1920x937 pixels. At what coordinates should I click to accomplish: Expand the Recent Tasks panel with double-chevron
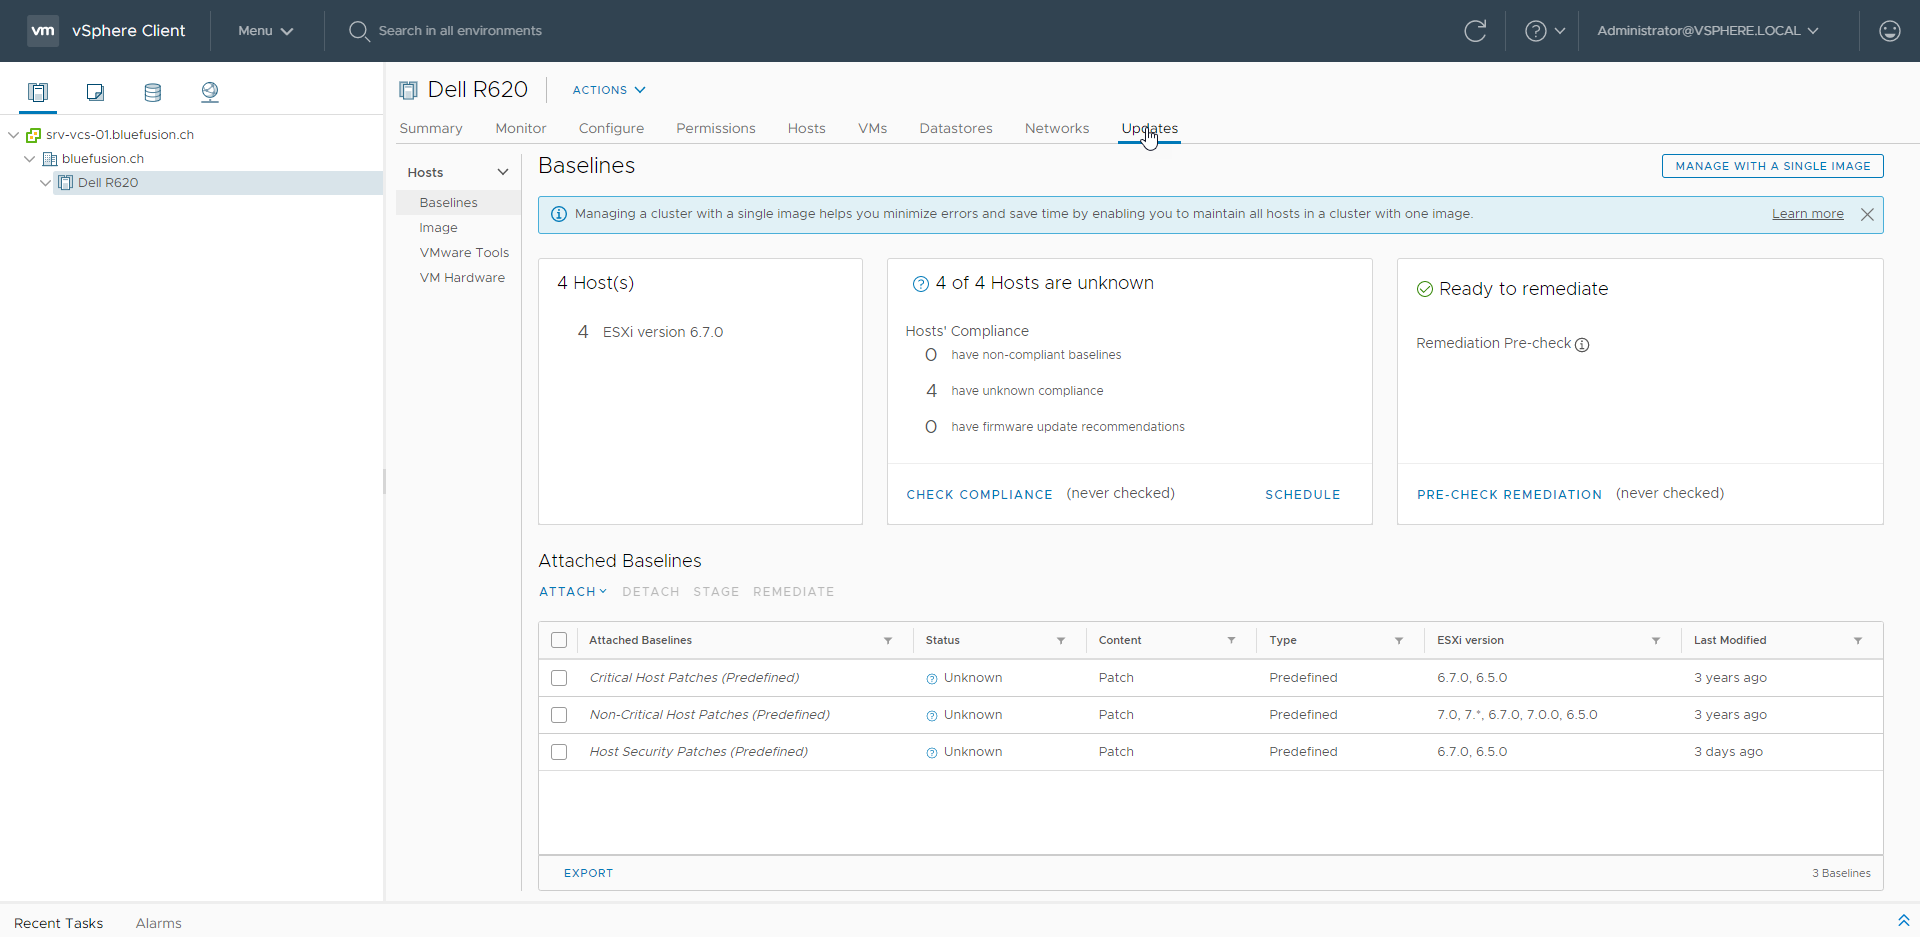coord(1903,920)
